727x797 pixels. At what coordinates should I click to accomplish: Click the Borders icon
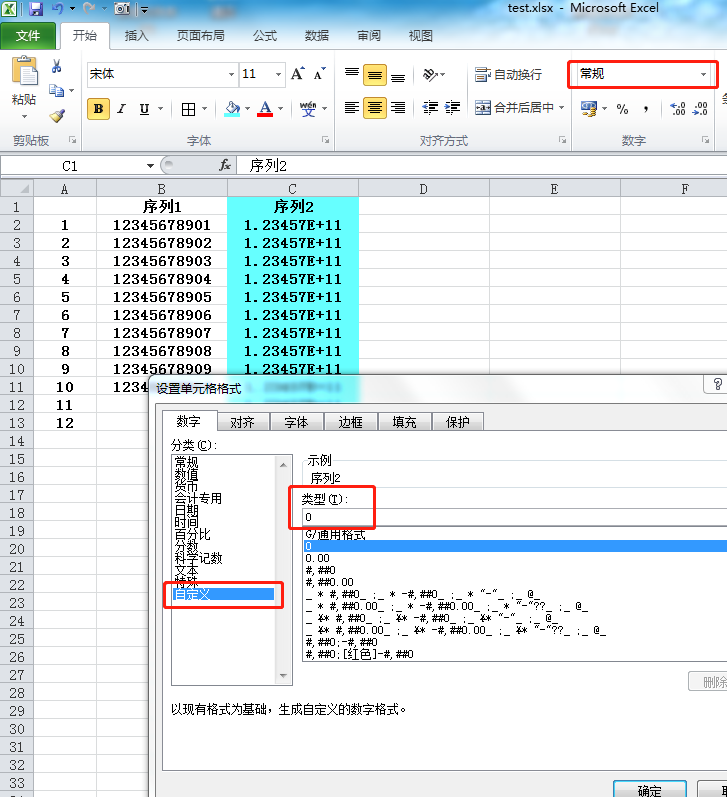189,109
